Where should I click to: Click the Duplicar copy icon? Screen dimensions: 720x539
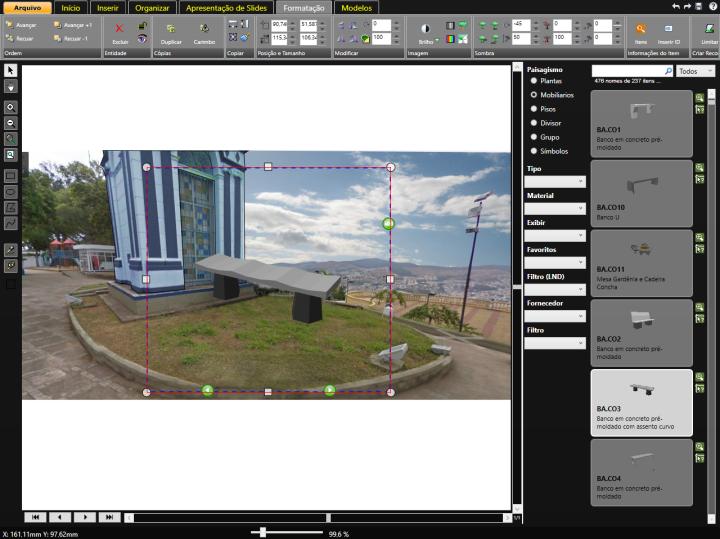click(171, 28)
